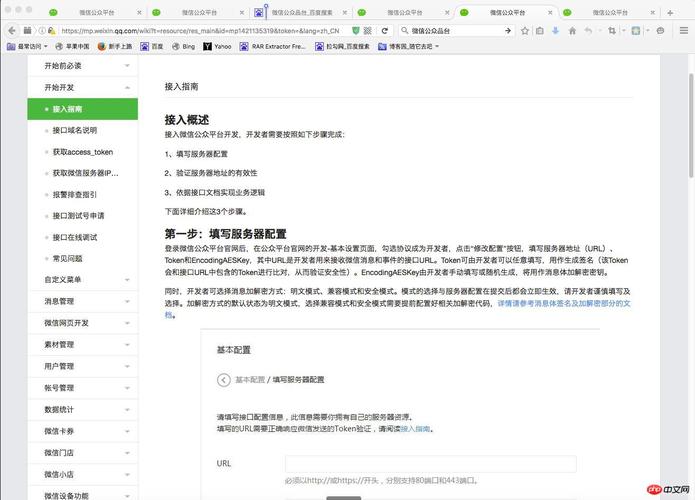Expand the 素材管理 sidebar section
Viewport: 695px width, 500px height.
[x=83, y=344]
